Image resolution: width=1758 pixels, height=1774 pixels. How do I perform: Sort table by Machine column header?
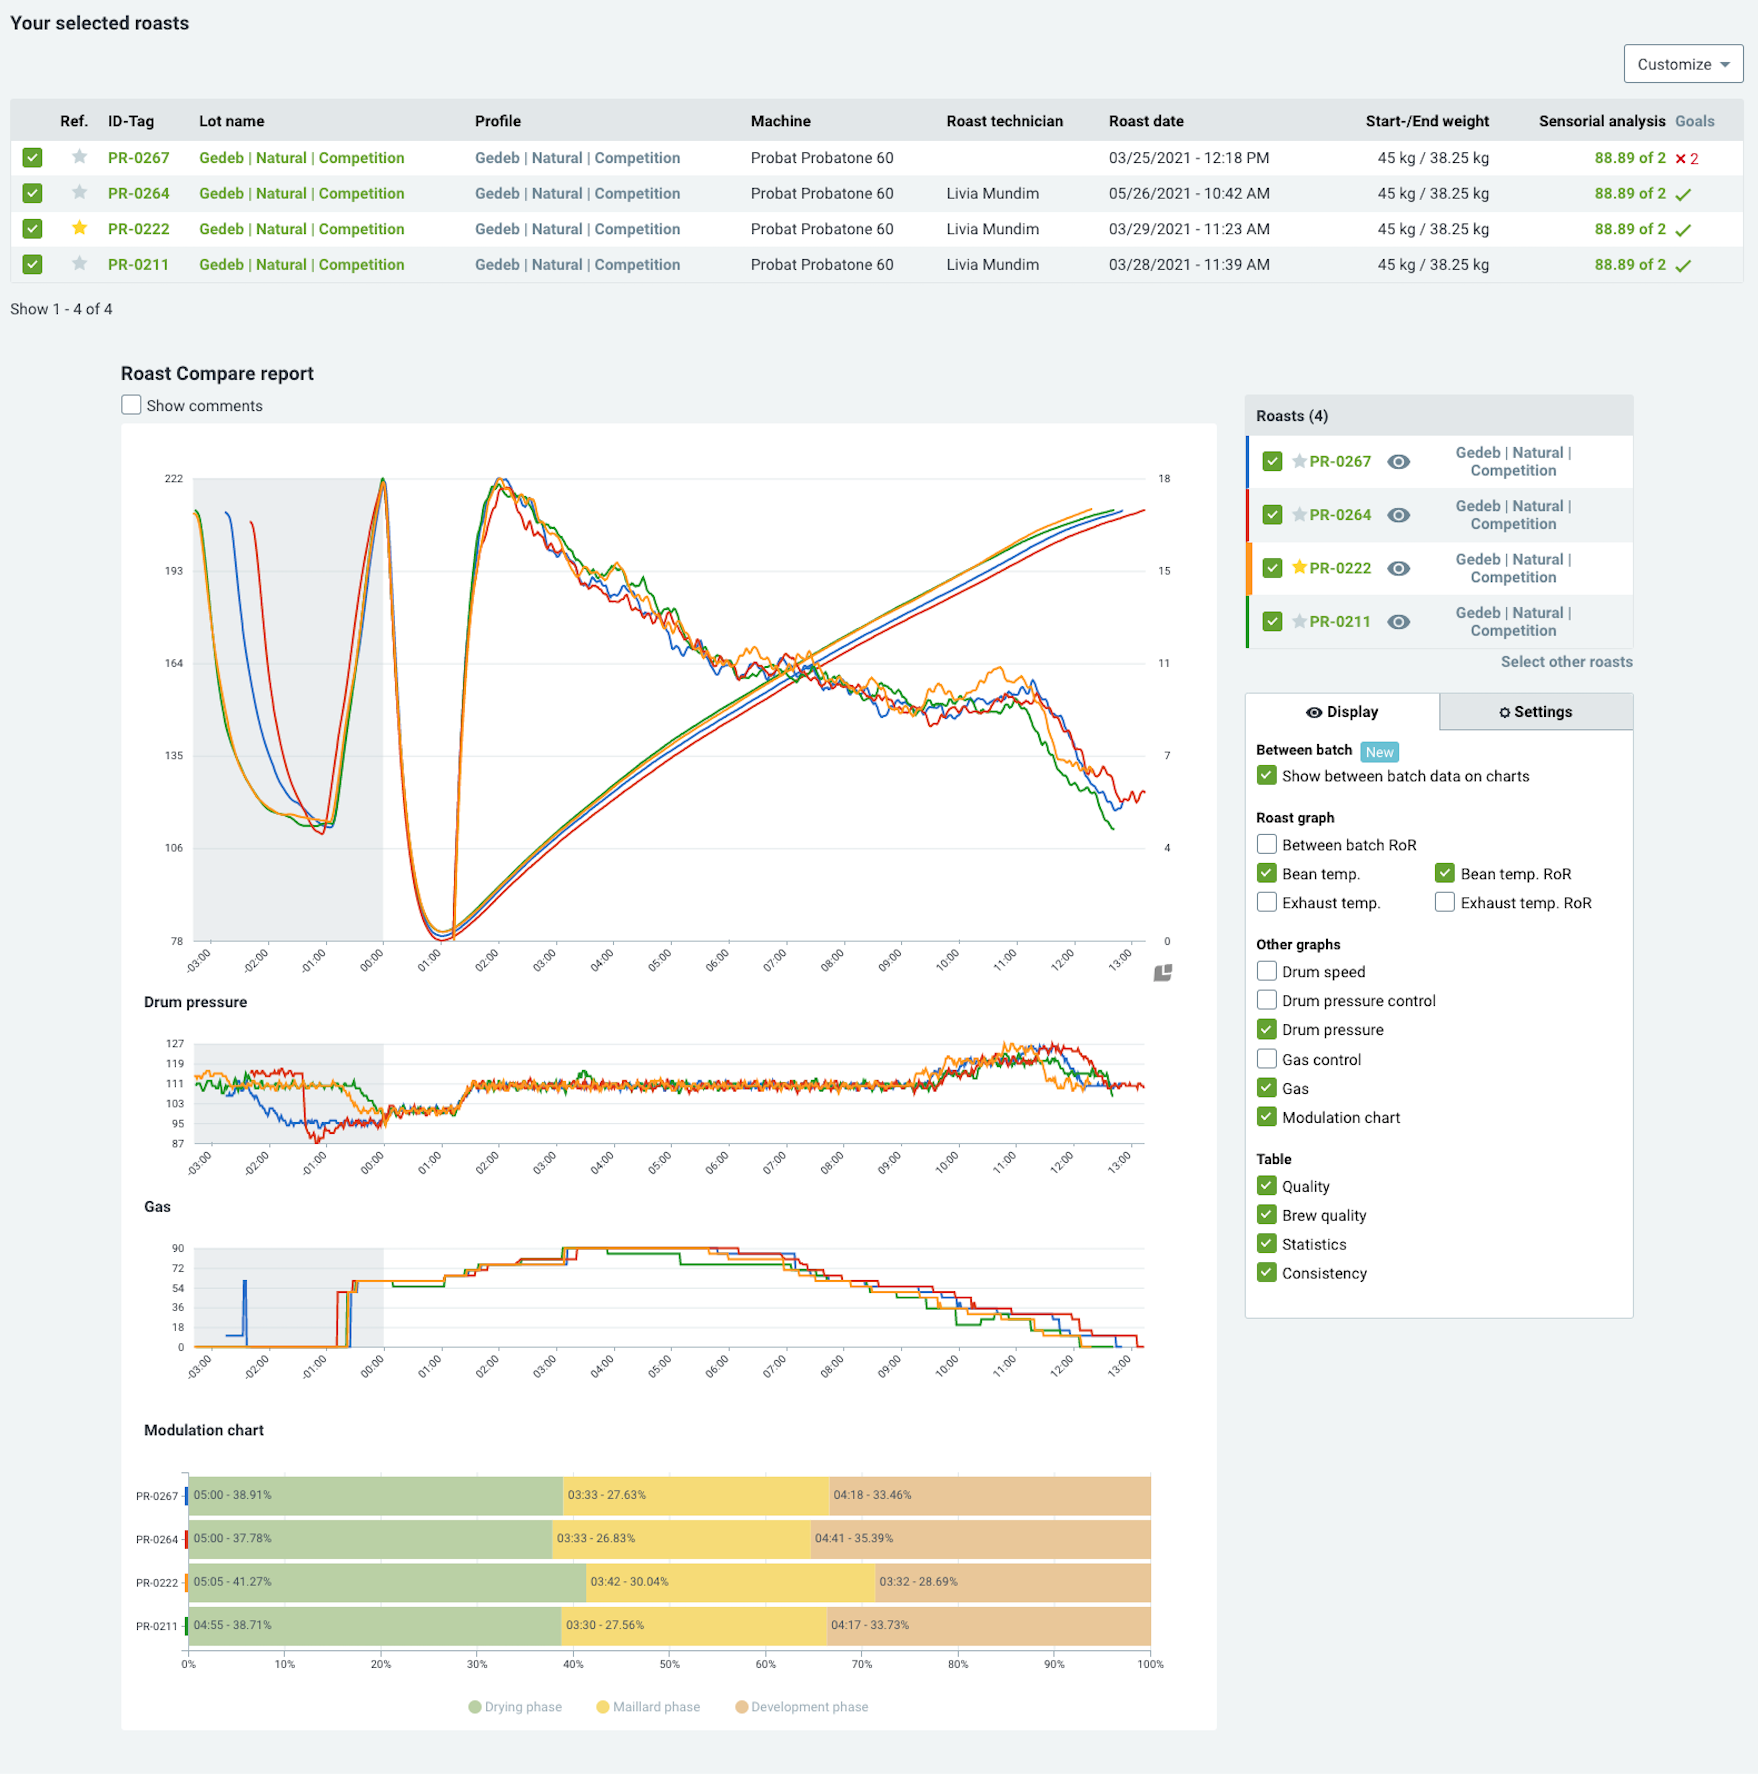pos(780,121)
